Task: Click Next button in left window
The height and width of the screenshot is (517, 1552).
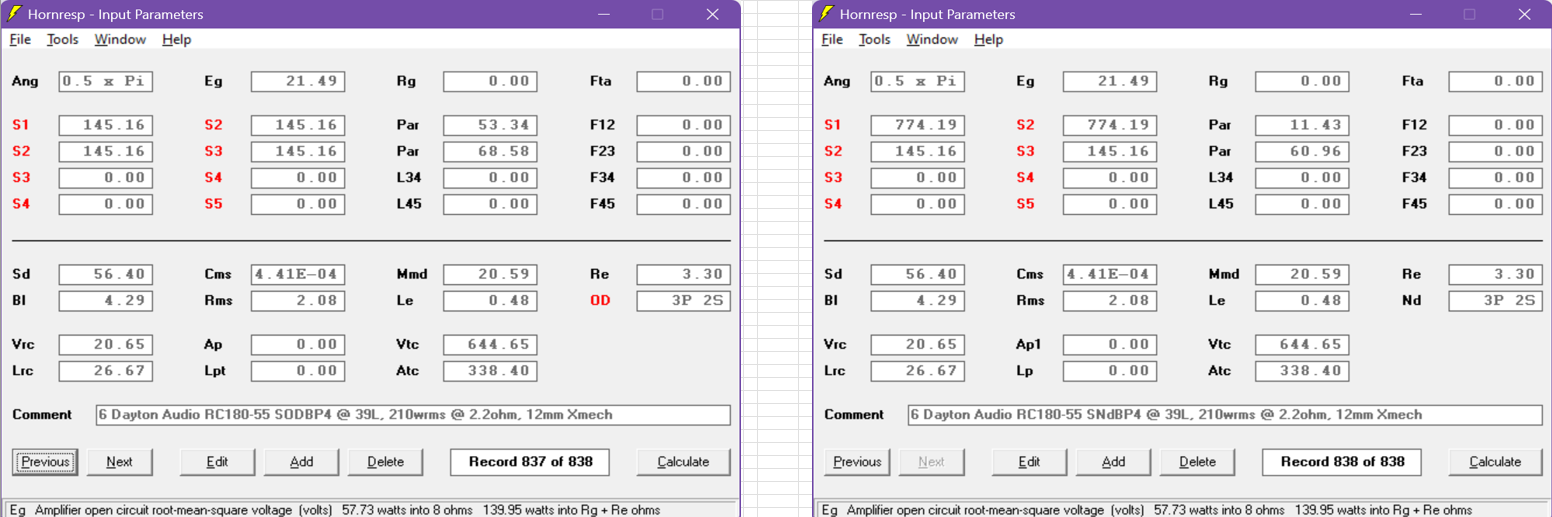Action: (119, 462)
